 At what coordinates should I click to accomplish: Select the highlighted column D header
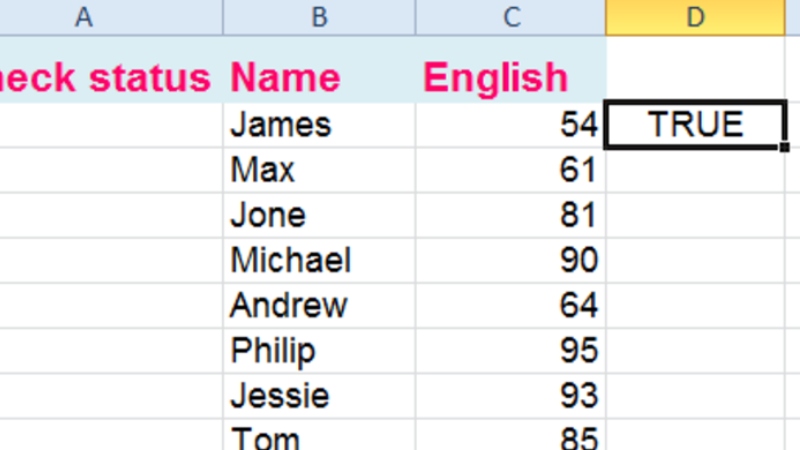pyautogui.click(x=702, y=17)
